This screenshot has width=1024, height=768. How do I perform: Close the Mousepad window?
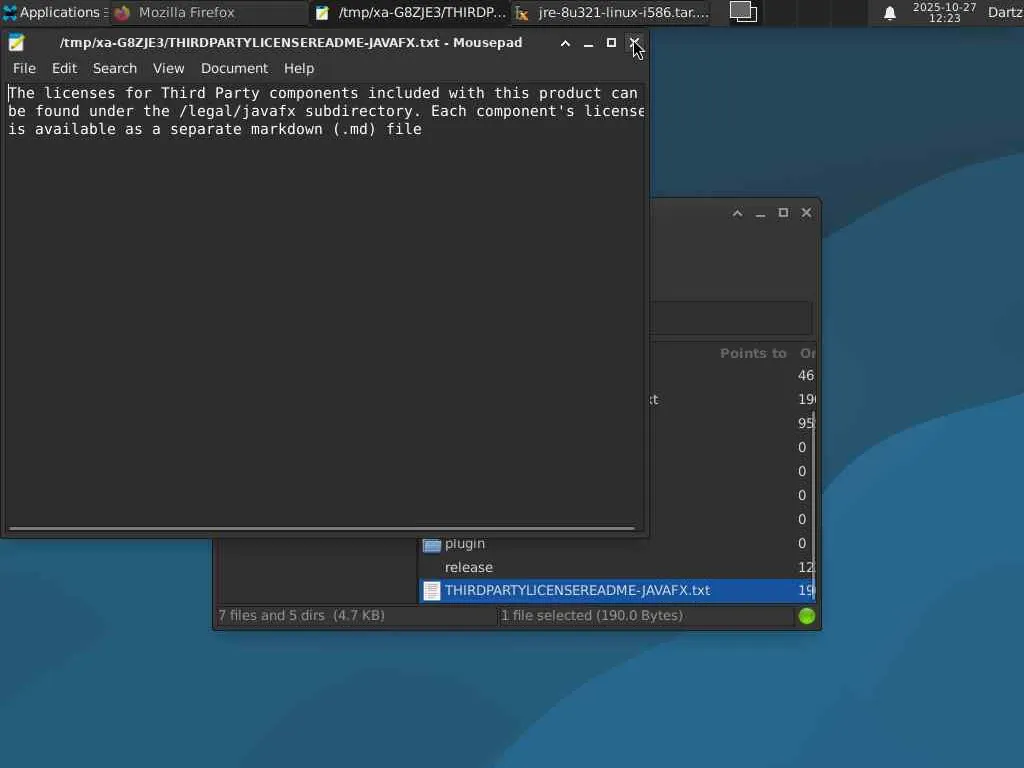pyautogui.click(x=634, y=43)
